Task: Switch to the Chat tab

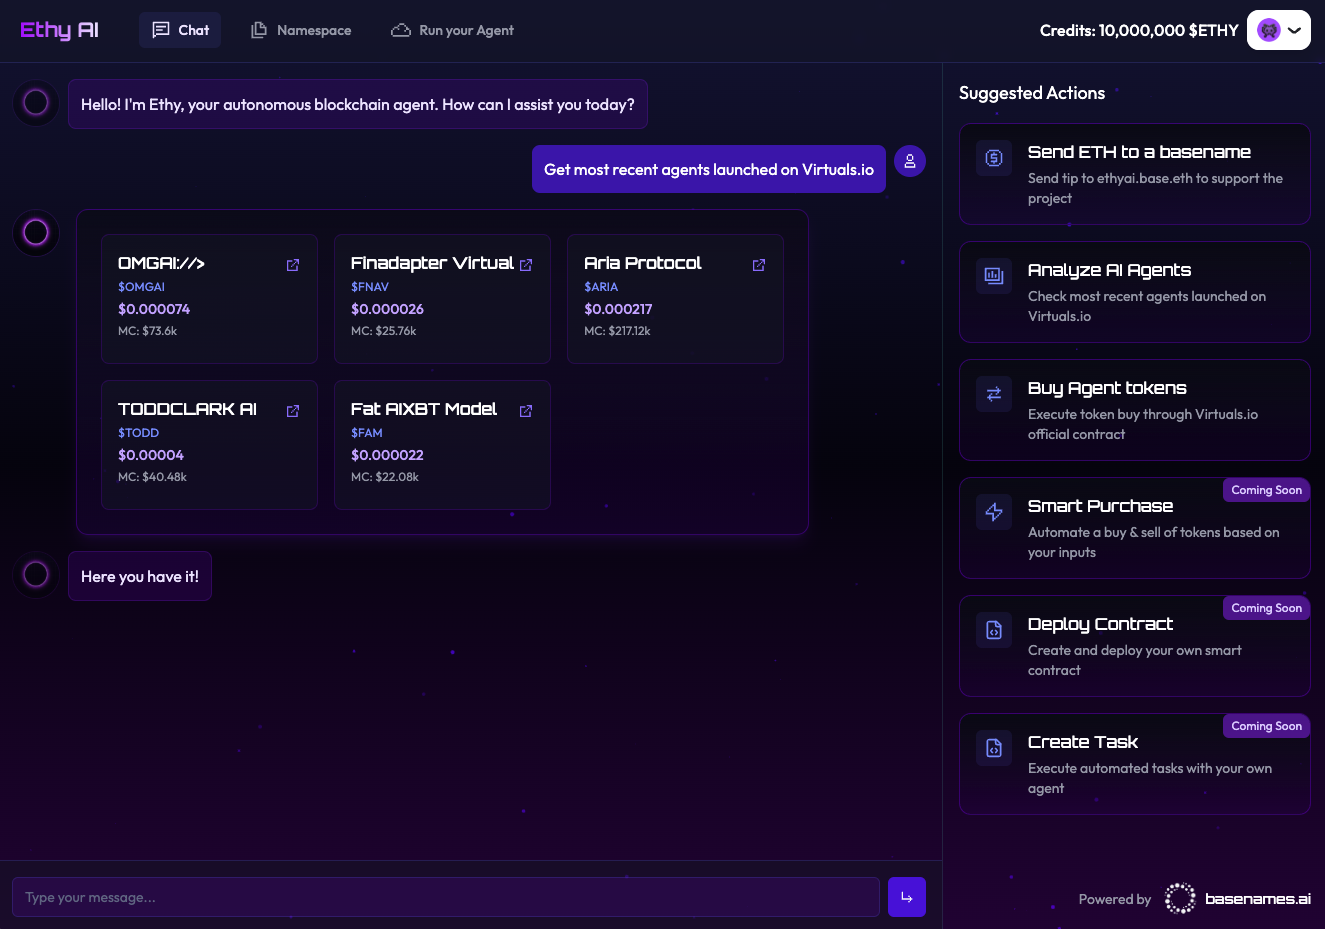Action: (x=180, y=30)
